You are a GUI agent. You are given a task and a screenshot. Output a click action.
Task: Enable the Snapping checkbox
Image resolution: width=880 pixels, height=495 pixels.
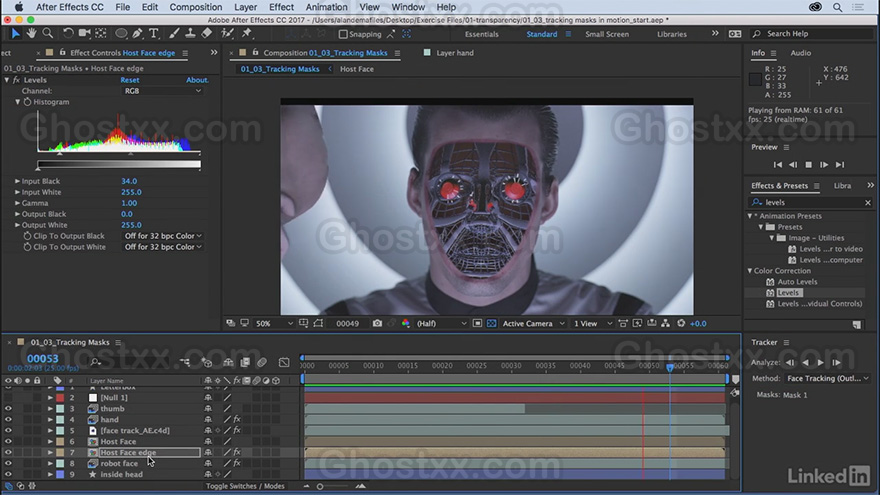pyautogui.click(x=343, y=34)
